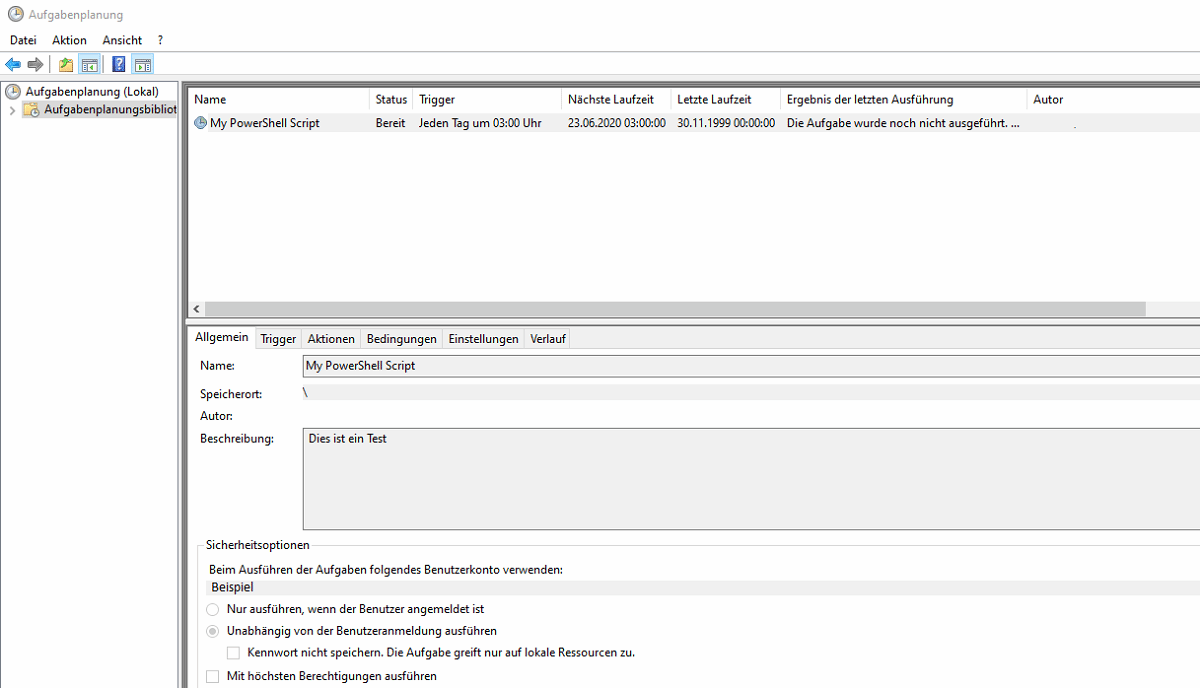Enable 'Mit höchsten Berechtigungen ausführen' checkbox
1200x688 pixels.
click(x=212, y=677)
